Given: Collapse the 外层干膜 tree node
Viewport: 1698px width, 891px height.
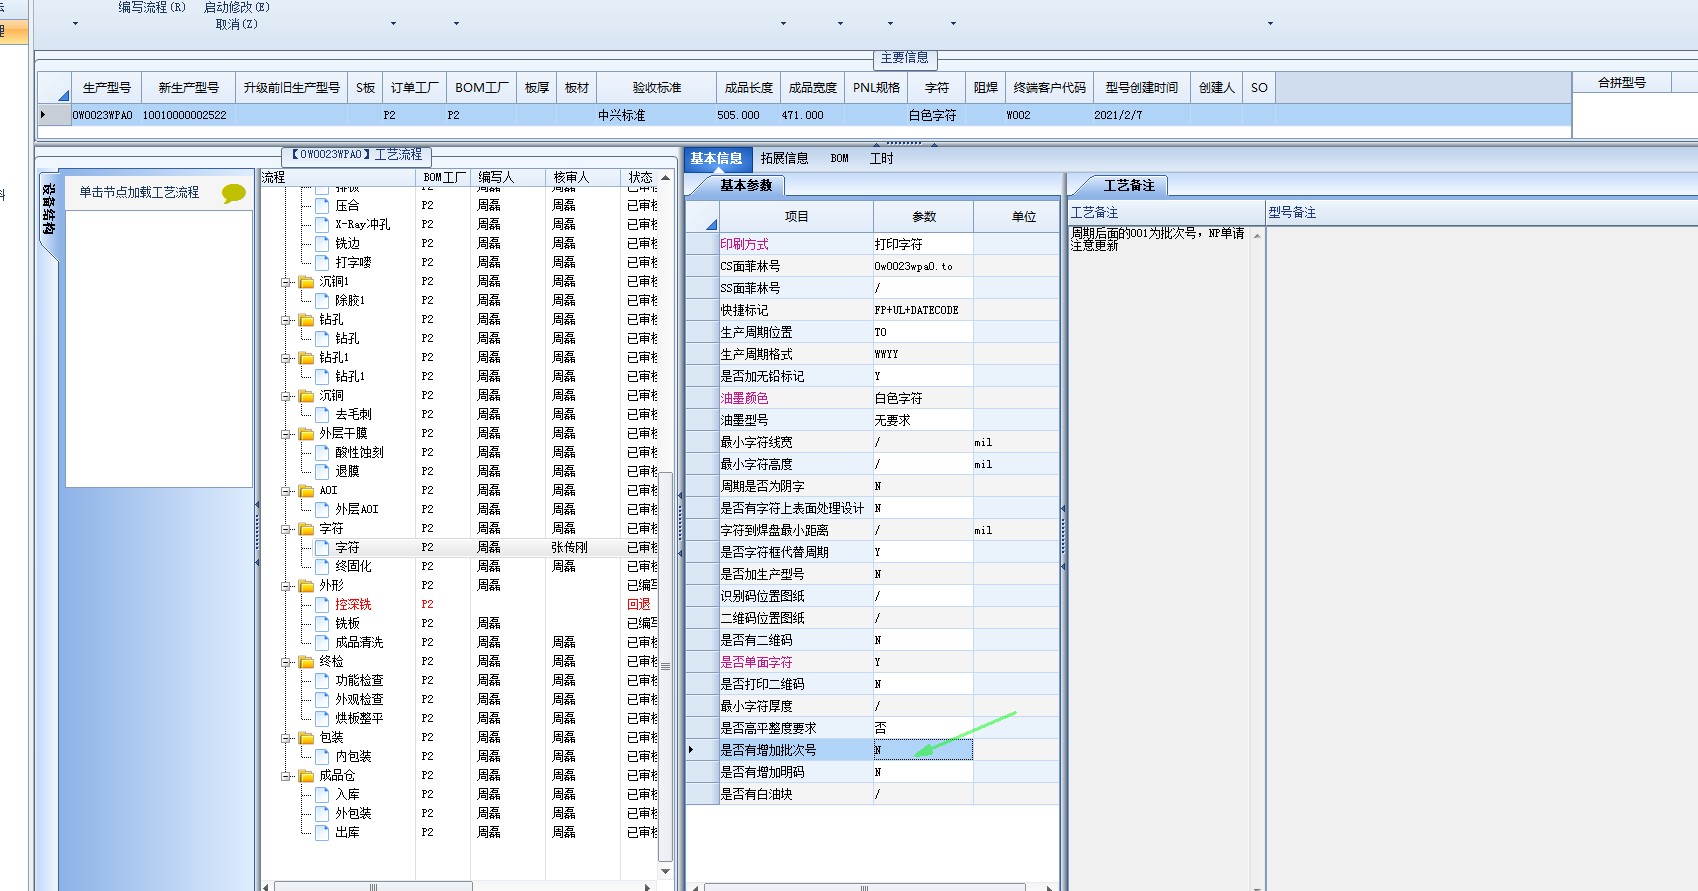Looking at the screenshot, I should (287, 434).
